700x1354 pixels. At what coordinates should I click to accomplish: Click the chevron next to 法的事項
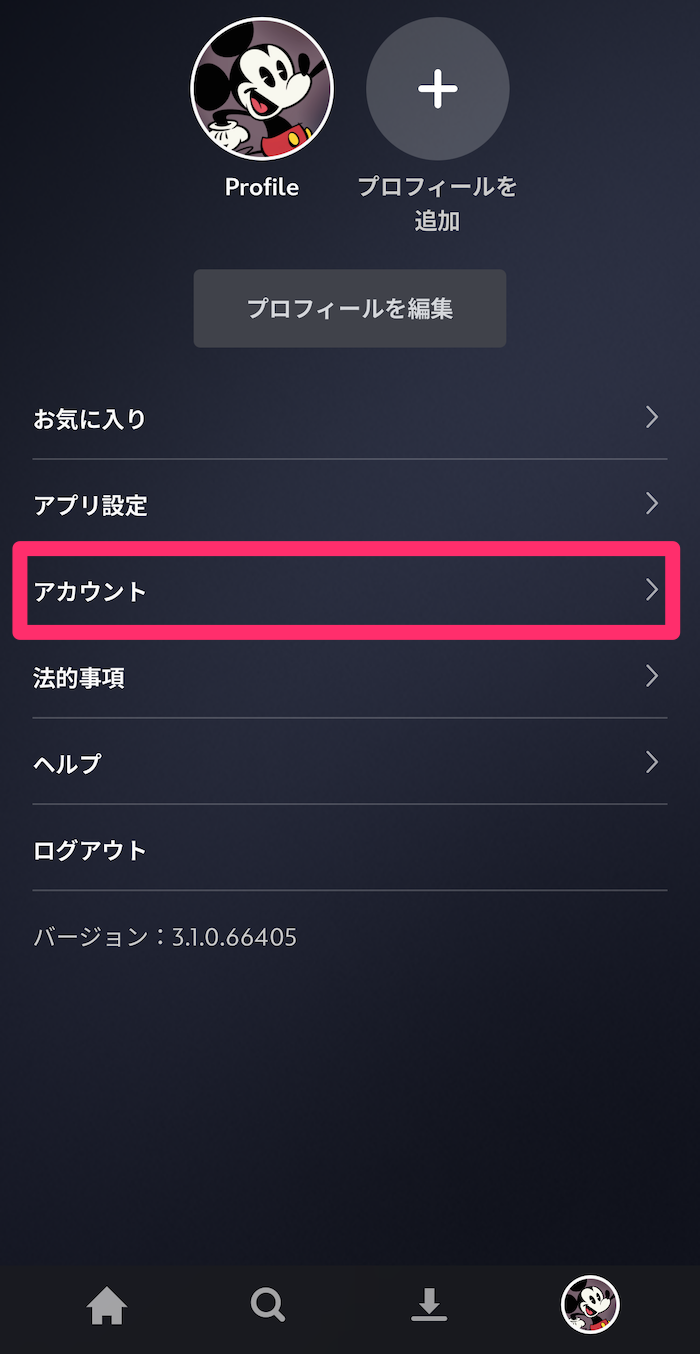652,676
